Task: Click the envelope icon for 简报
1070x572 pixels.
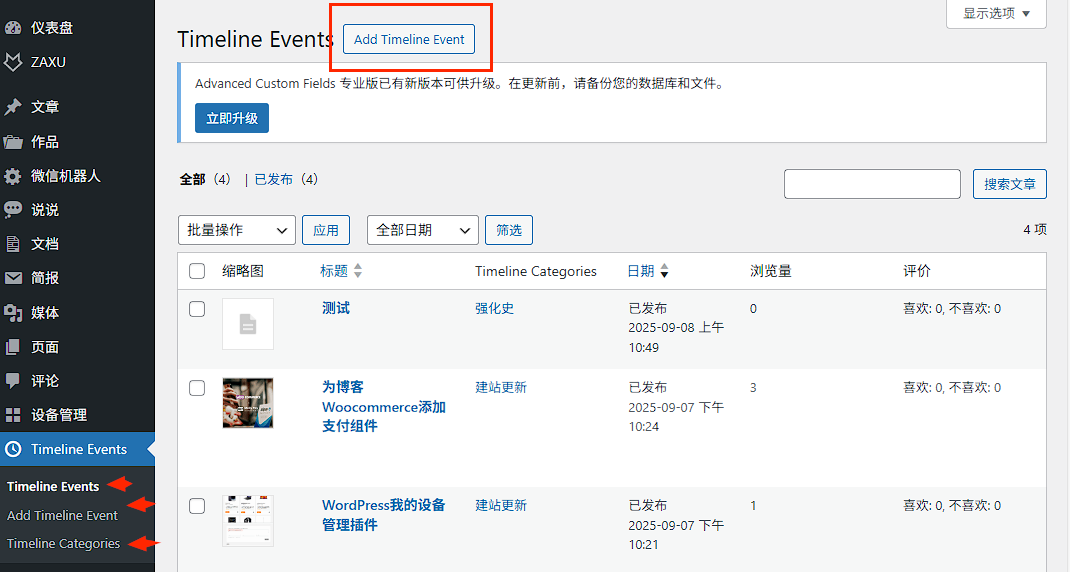Action: pyautogui.click(x=13, y=278)
